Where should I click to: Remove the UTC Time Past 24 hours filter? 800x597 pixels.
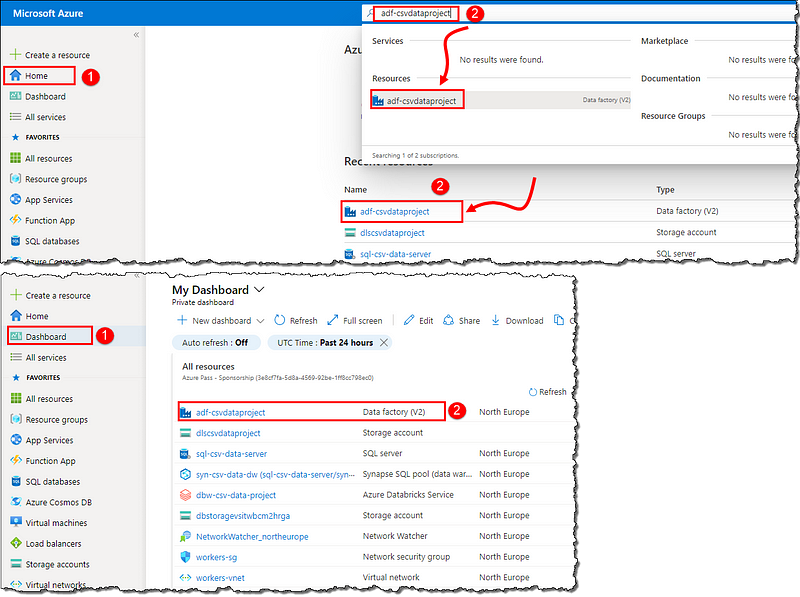[383, 343]
